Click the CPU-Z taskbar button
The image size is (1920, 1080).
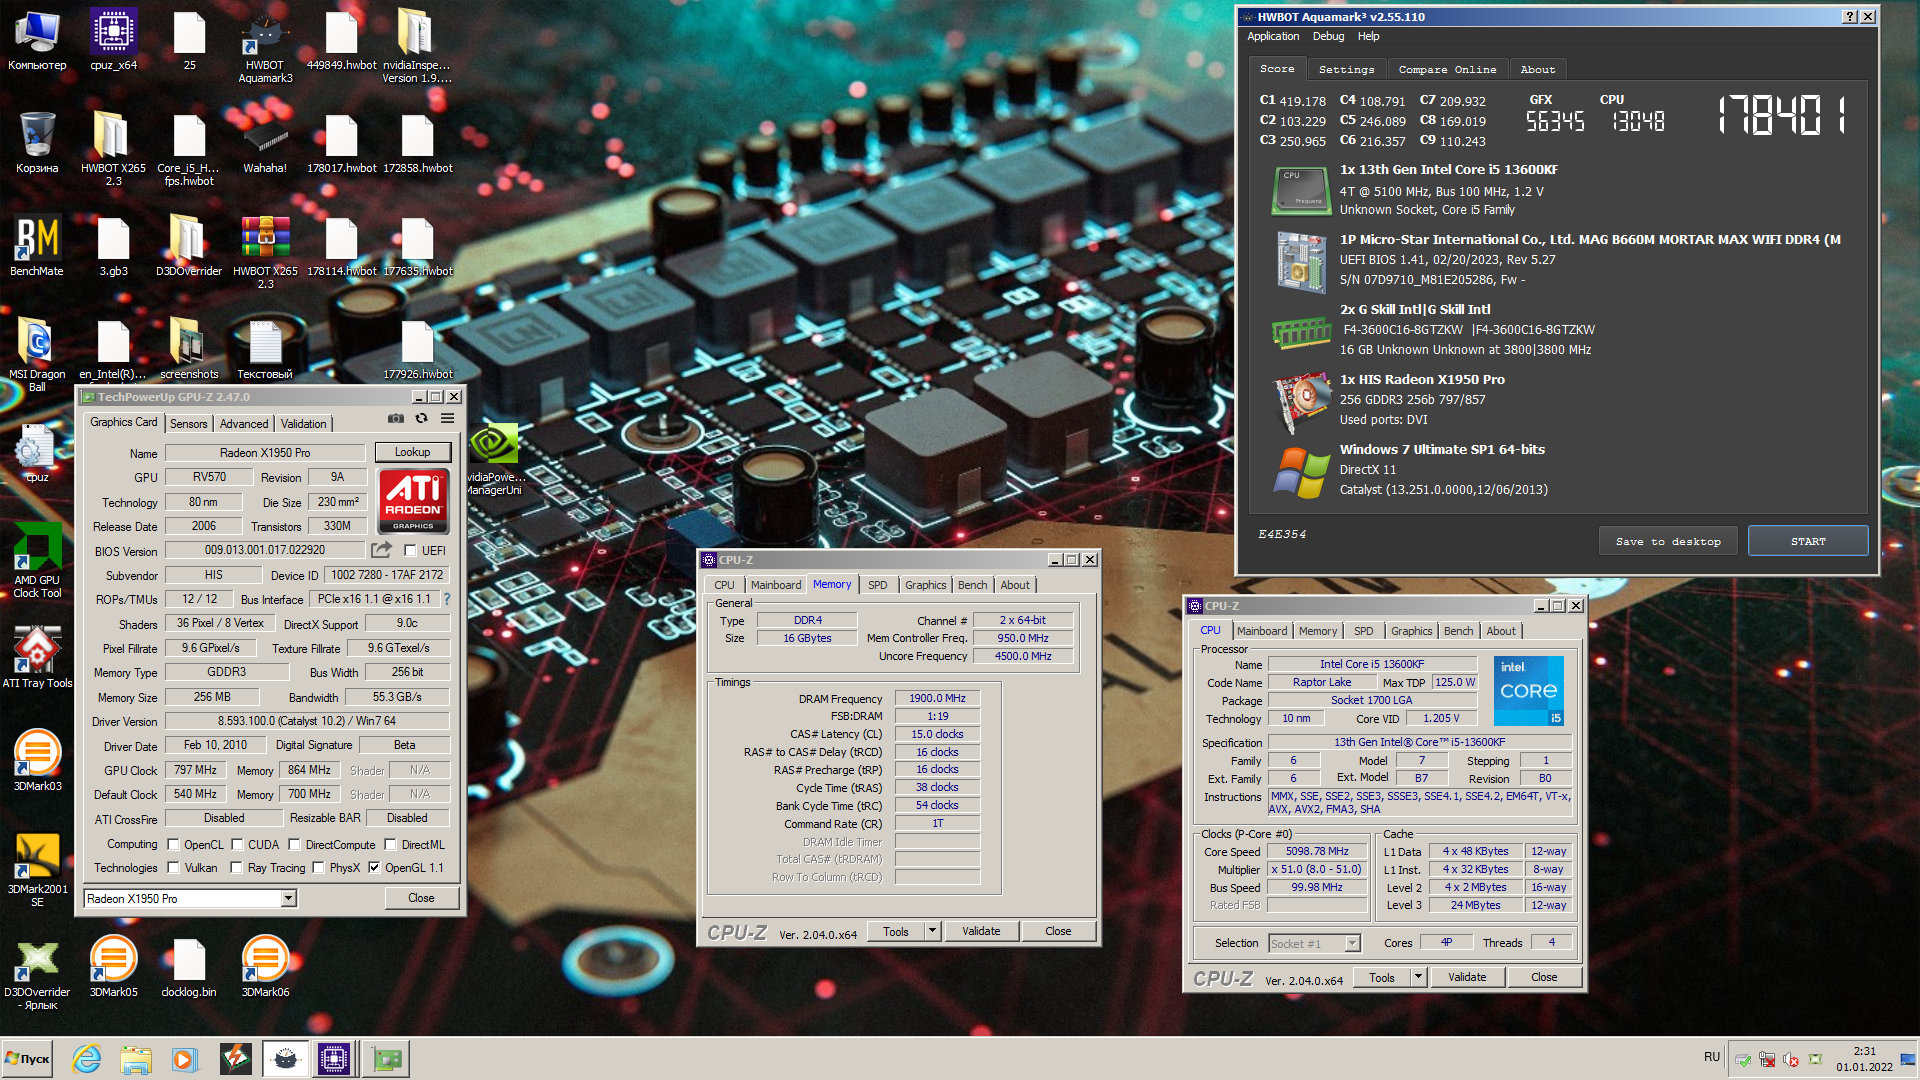[x=334, y=1059]
